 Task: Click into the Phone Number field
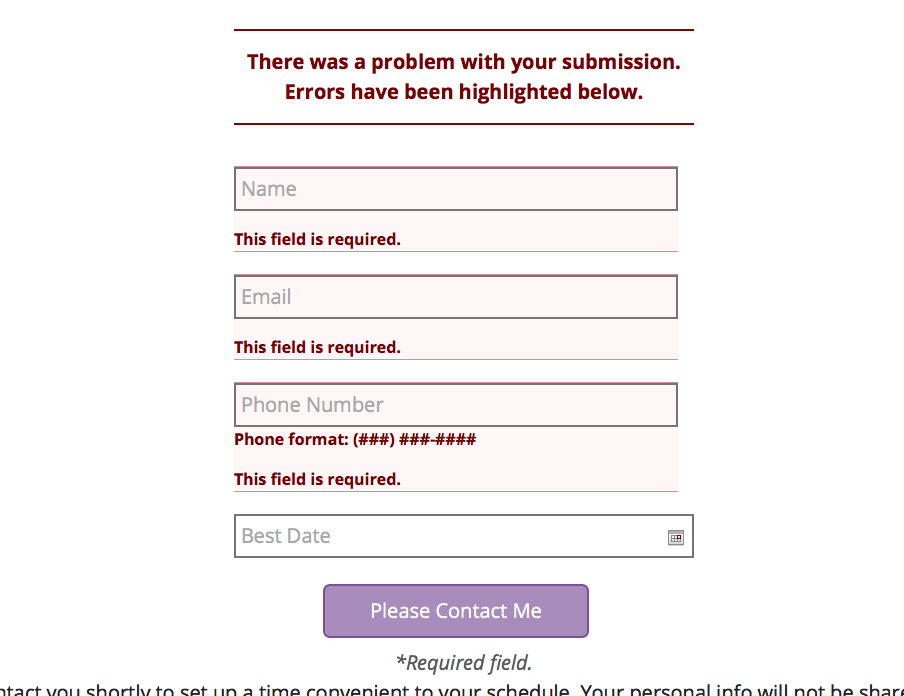[x=455, y=405]
